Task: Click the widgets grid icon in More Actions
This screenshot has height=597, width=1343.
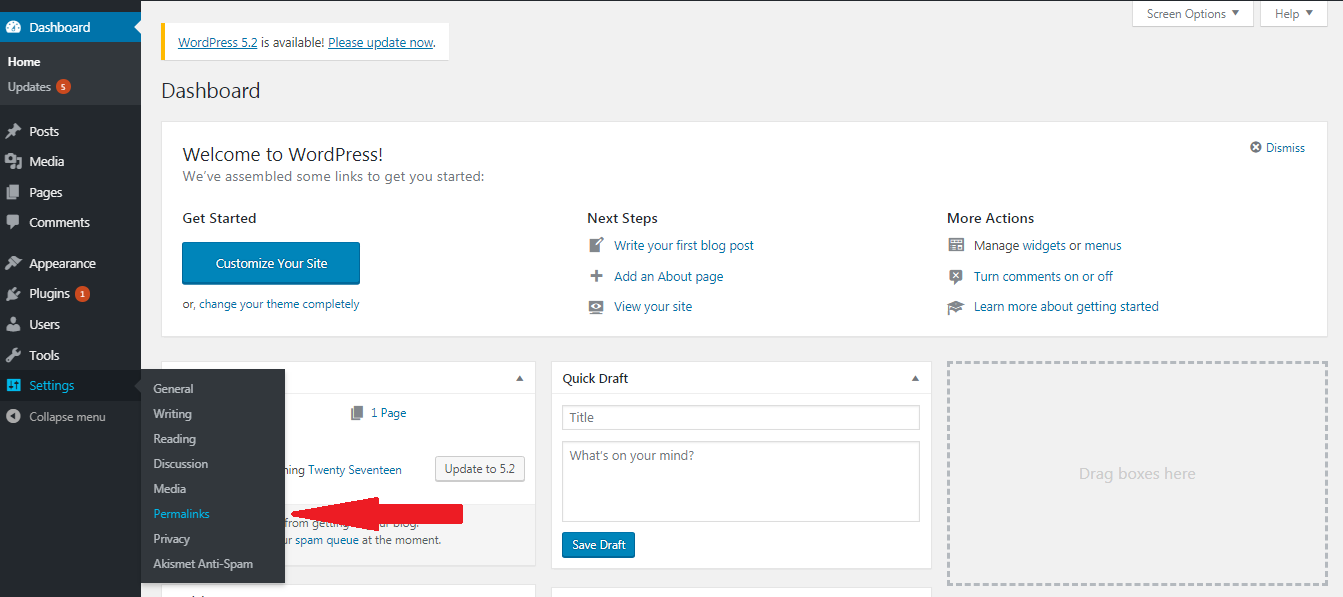Action: 956,245
